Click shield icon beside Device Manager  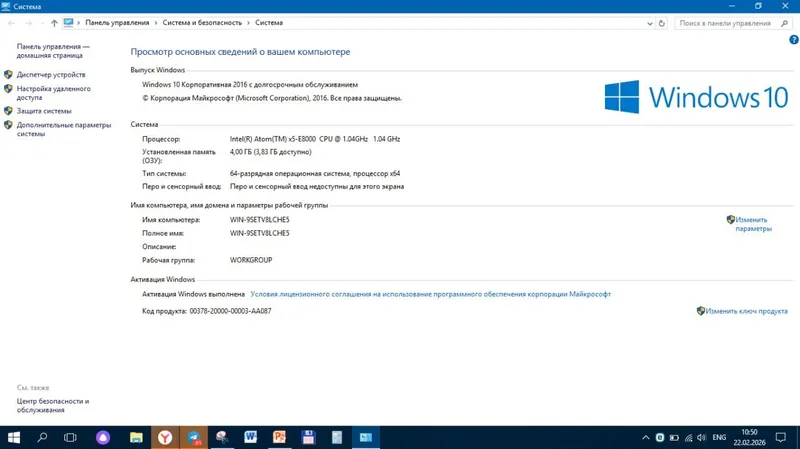tap(8, 74)
